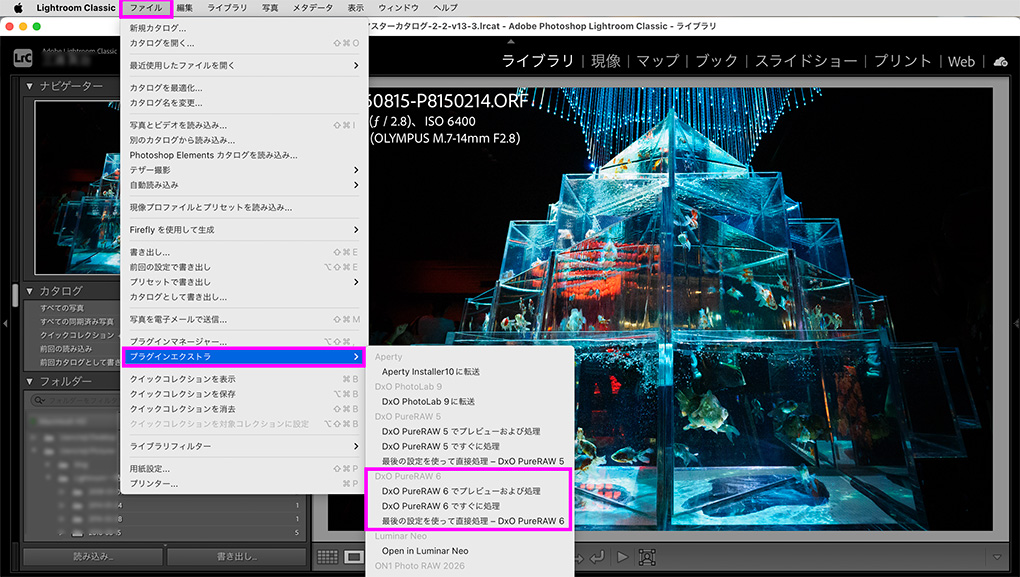Open toolbar content options triangle at right

[x=996, y=557]
